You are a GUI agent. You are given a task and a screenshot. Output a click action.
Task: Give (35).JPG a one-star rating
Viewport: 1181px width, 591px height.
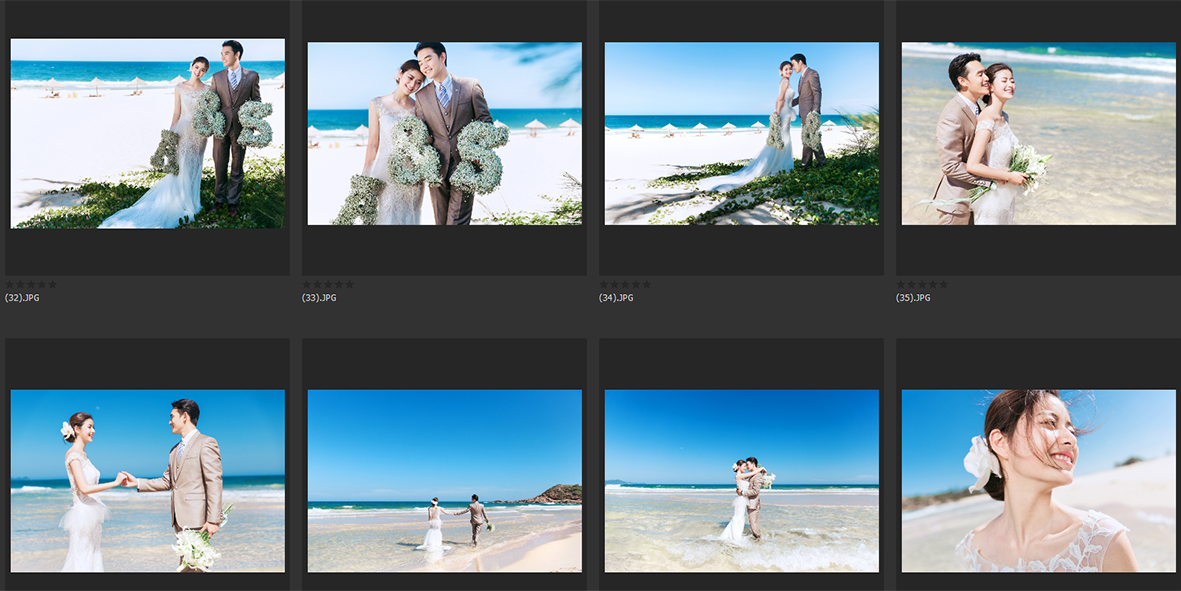(x=901, y=284)
